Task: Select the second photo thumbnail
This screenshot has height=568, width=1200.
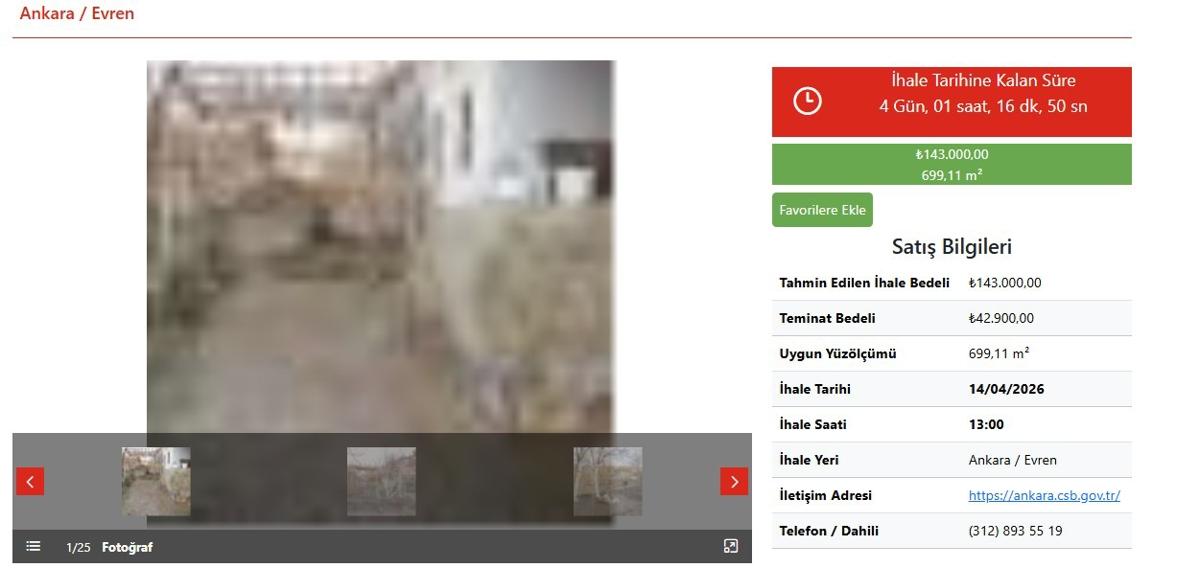Action: click(x=381, y=481)
